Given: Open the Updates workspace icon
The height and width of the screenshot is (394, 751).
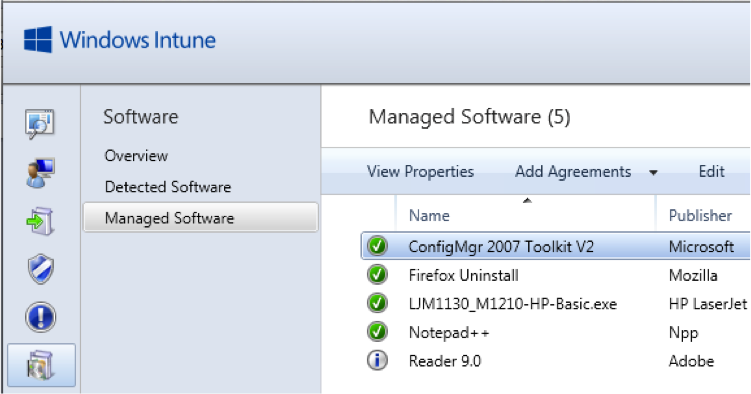Looking at the screenshot, I should coord(40,221).
